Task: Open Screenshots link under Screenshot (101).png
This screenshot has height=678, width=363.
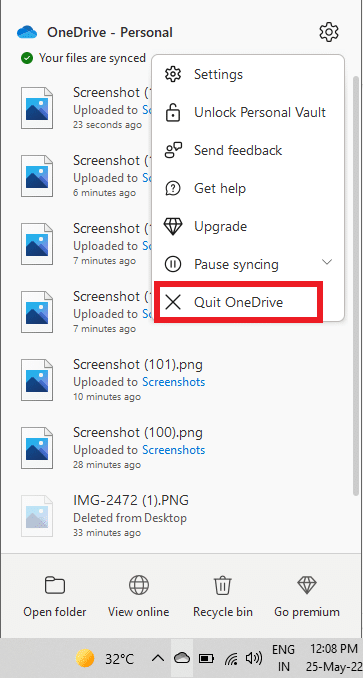Action: [x=174, y=382]
